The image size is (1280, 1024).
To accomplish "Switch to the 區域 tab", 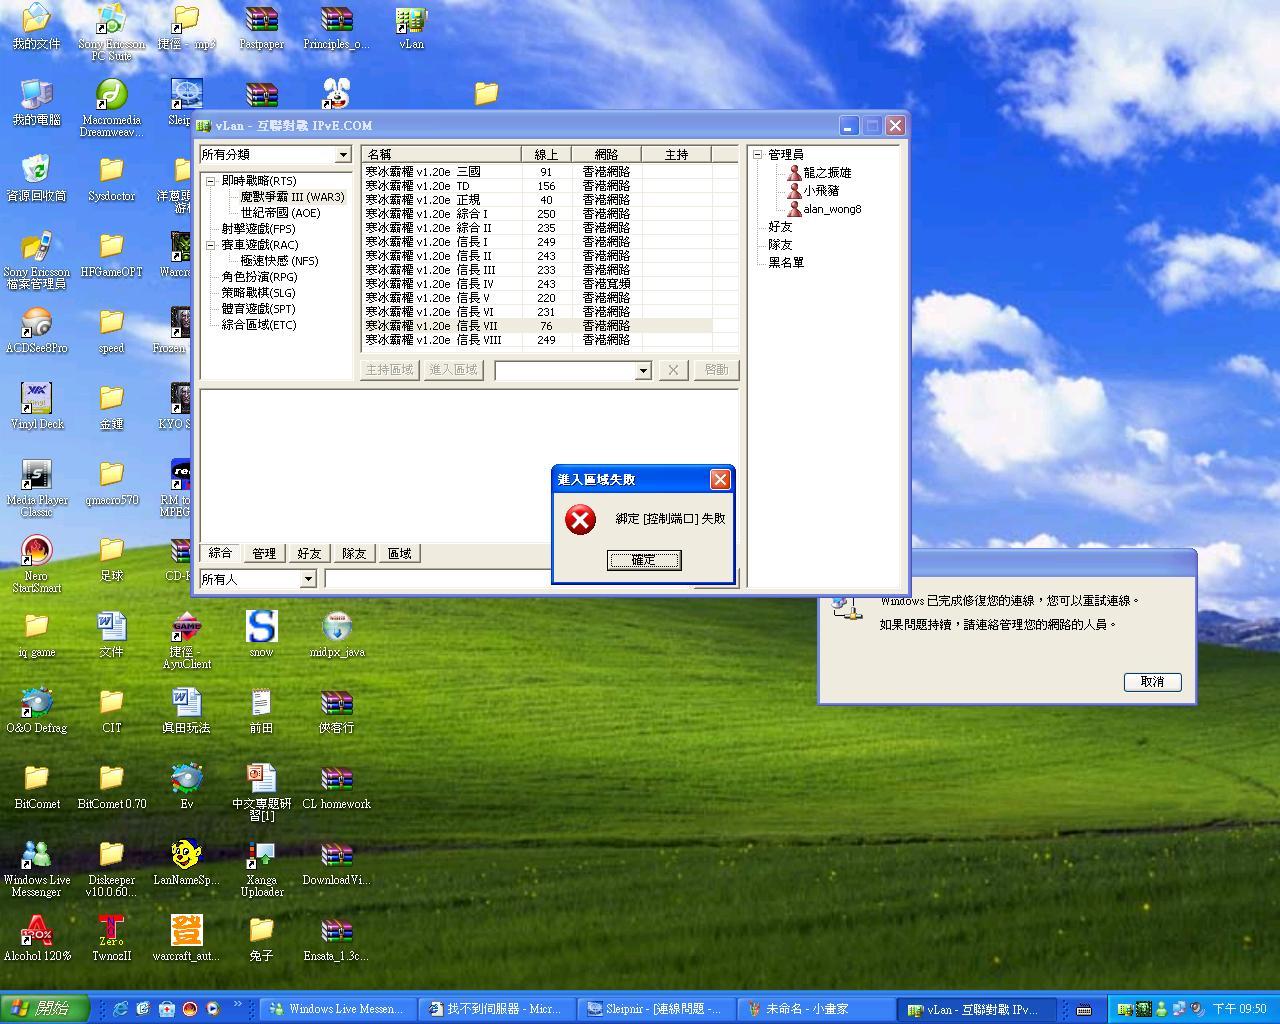I will pyautogui.click(x=399, y=553).
